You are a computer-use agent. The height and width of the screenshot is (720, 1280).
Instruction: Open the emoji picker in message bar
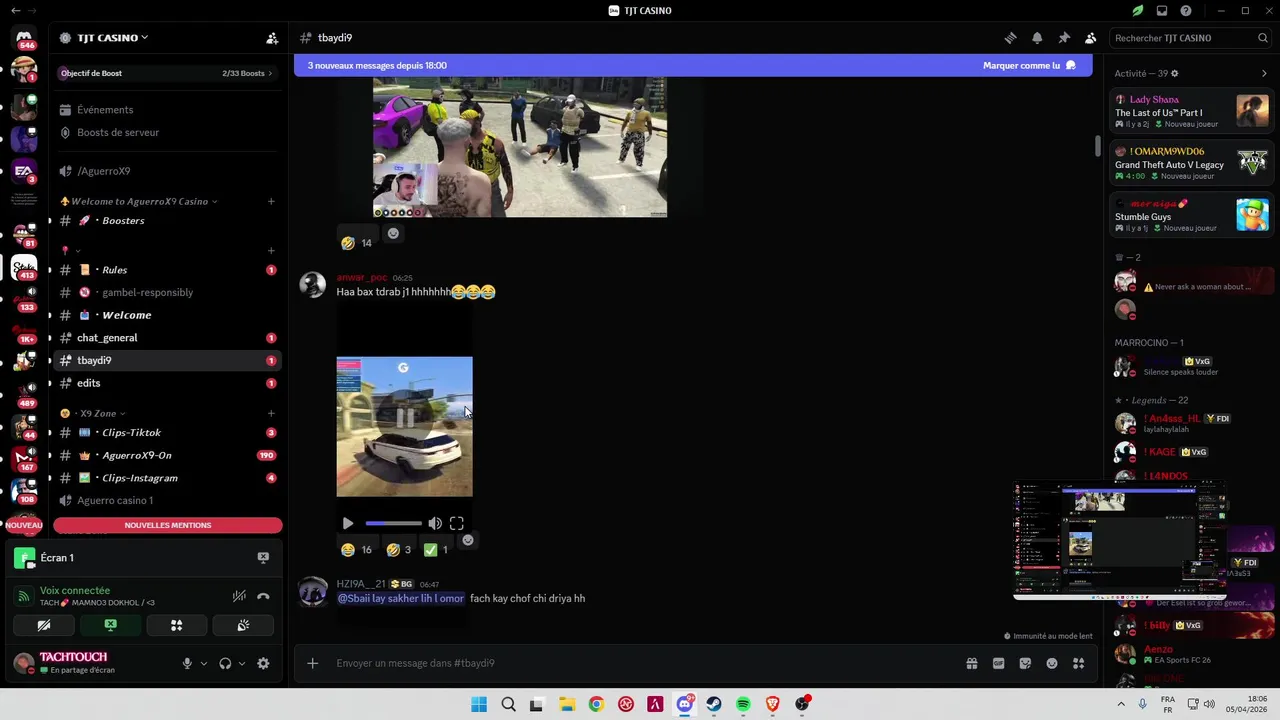tap(1052, 663)
